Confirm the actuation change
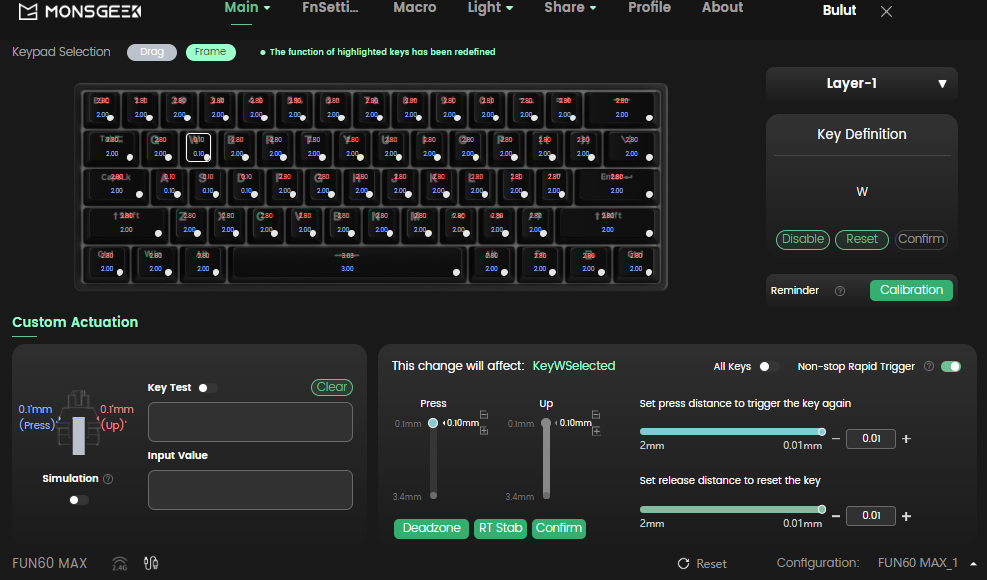Image resolution: width=987 pixels, height=580 pixels. 559,528
